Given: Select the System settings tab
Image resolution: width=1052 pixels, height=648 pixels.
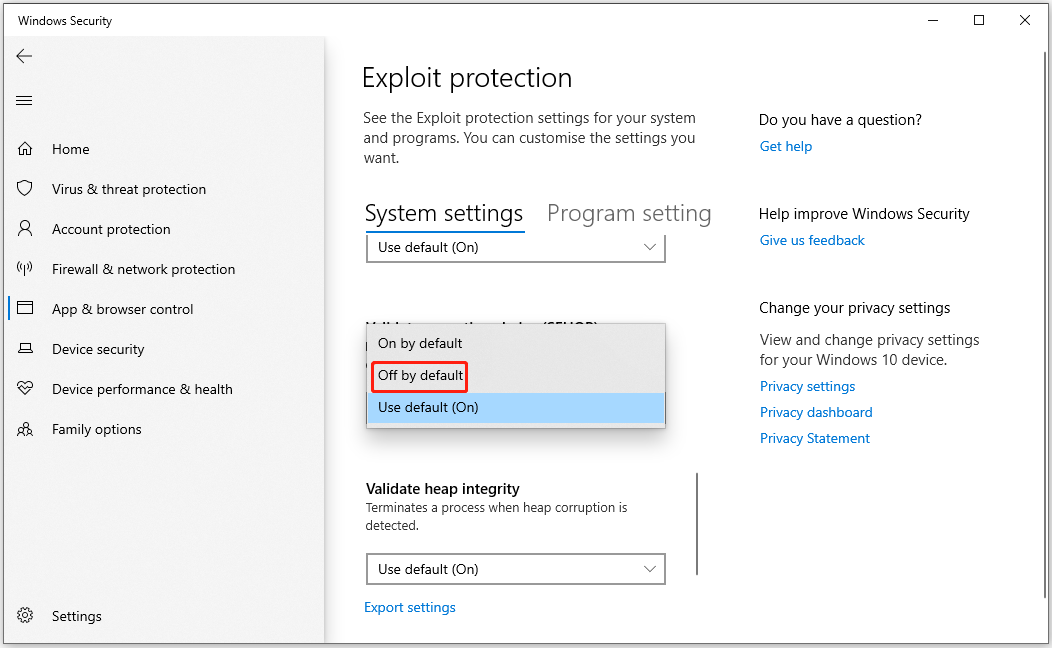Looking at the screenshot, I should pos(443,214).
